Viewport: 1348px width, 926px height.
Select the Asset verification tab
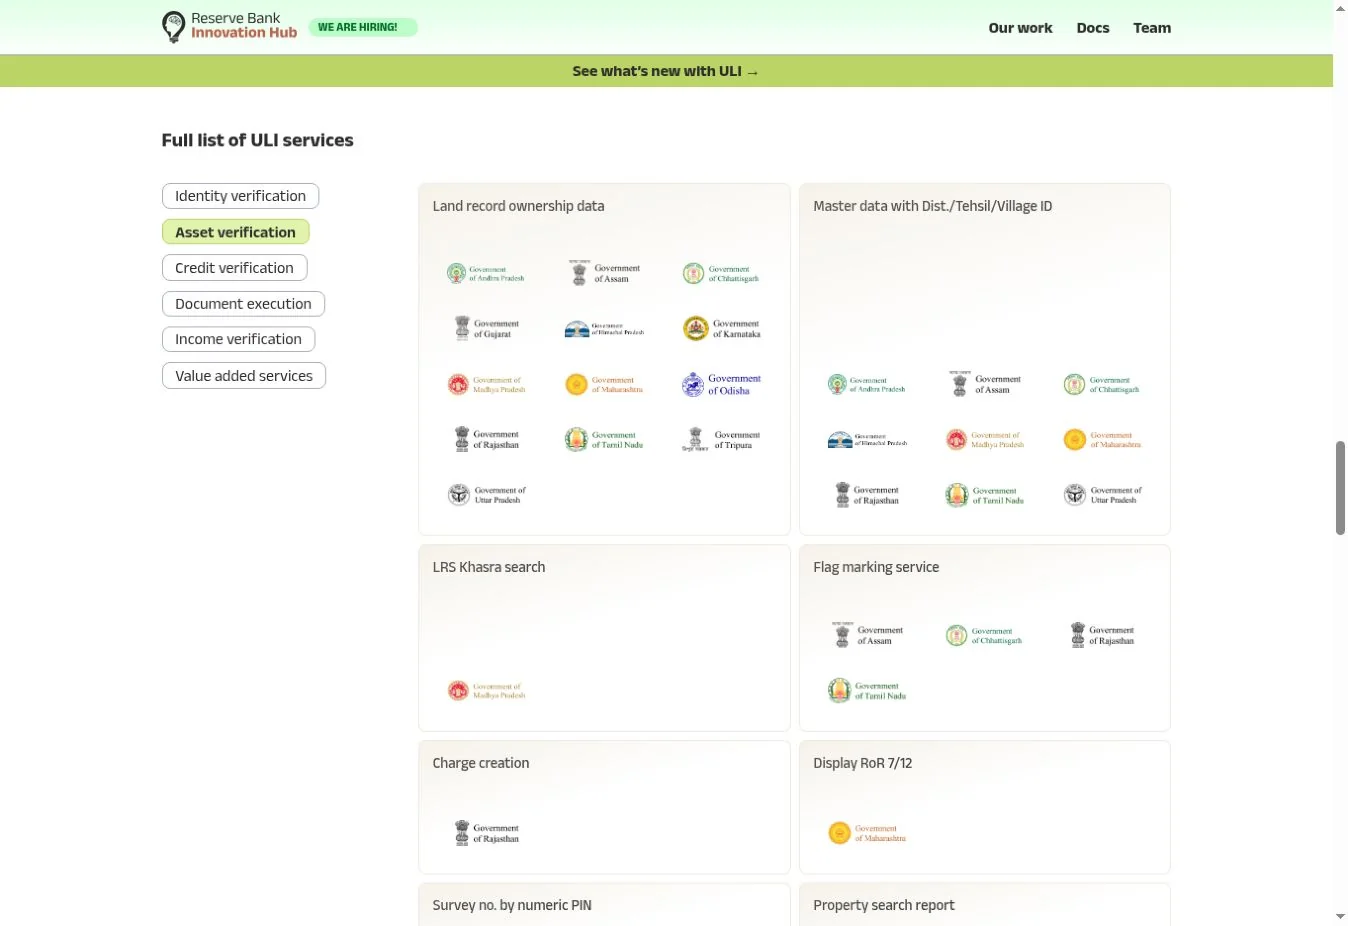(x=235, y=232)
